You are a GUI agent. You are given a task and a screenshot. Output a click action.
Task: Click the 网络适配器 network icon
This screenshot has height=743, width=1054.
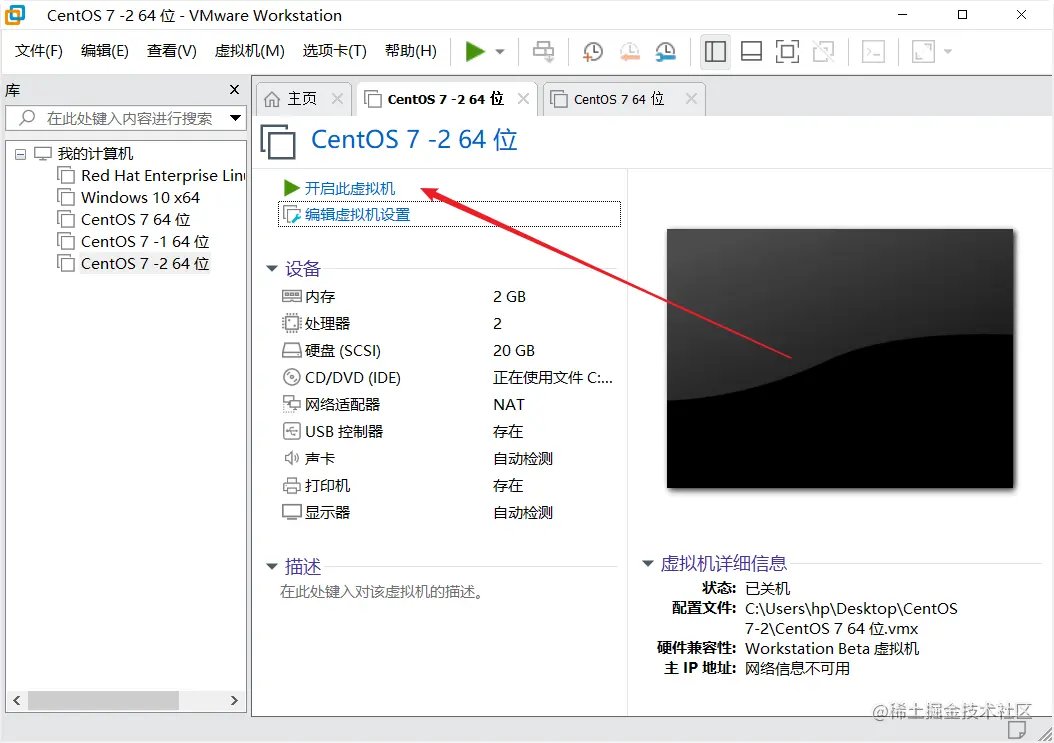[291, 404]
